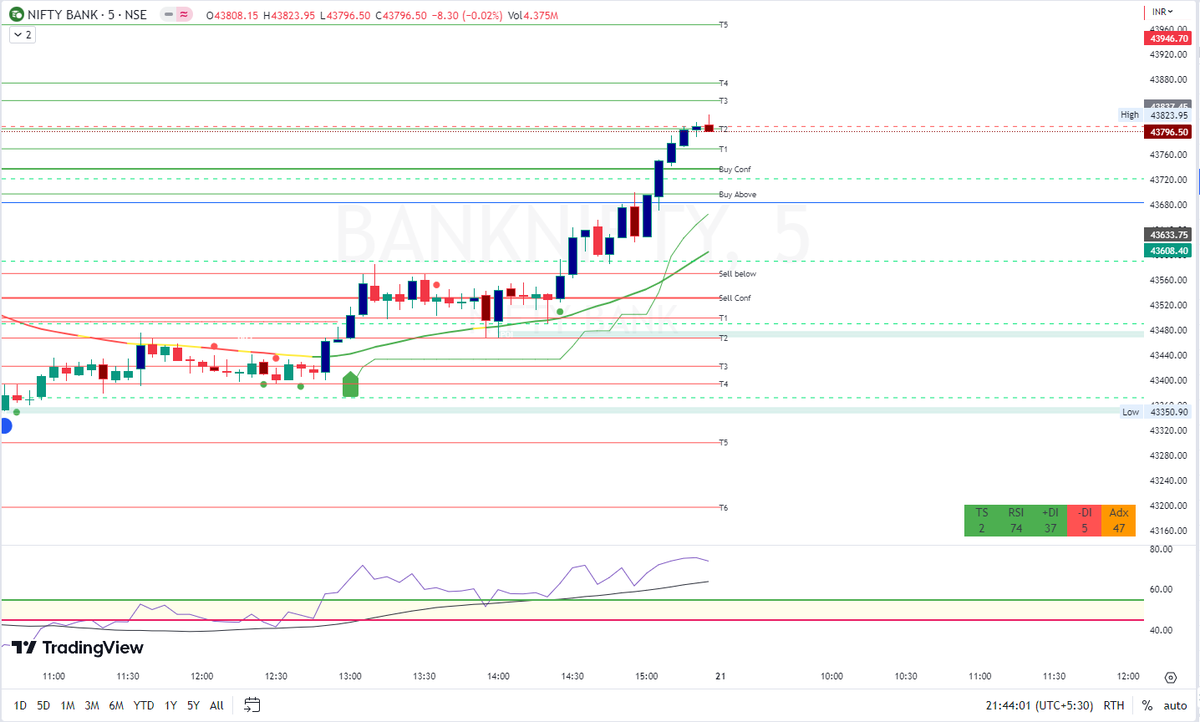This screenshot has height=722, width=1200.
Task: Open the timezone menu showing UTC+5:30
Action: pyautogui.click(x=1038, y=705)
